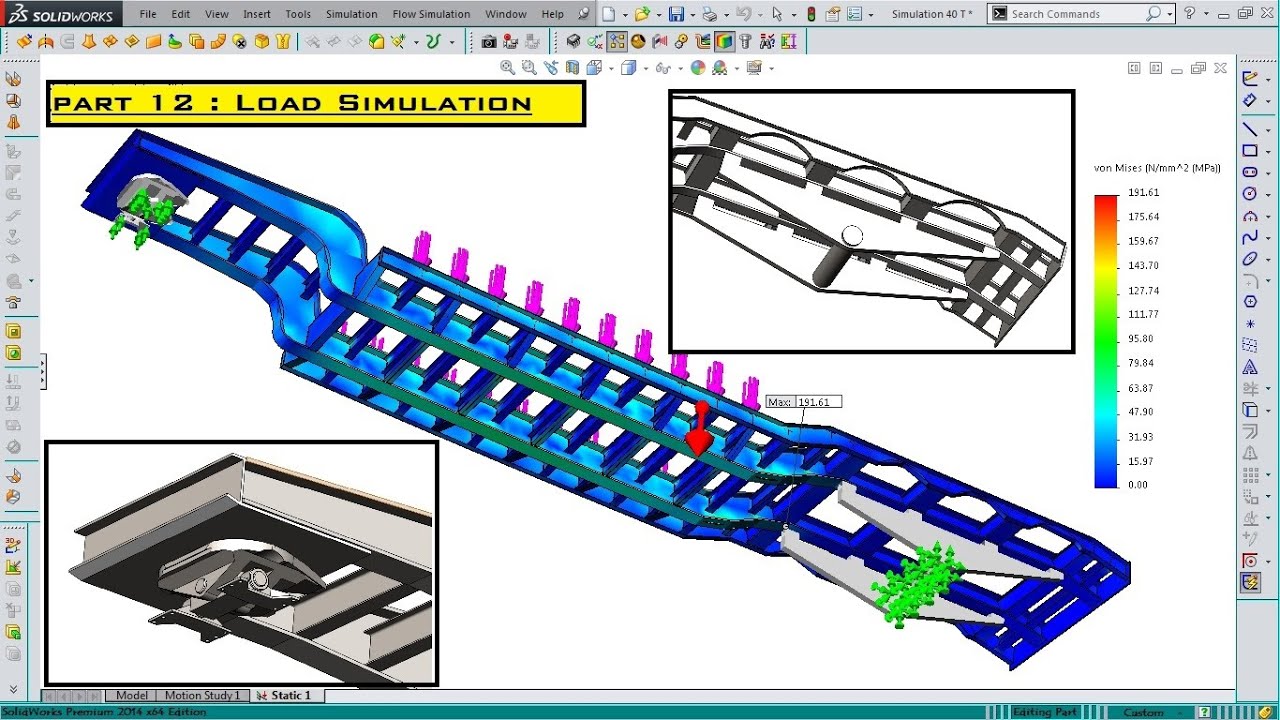Click the Zoom to Fit magnifier
The width and height of the screenshot is (1280, 720).
point(508,68)
